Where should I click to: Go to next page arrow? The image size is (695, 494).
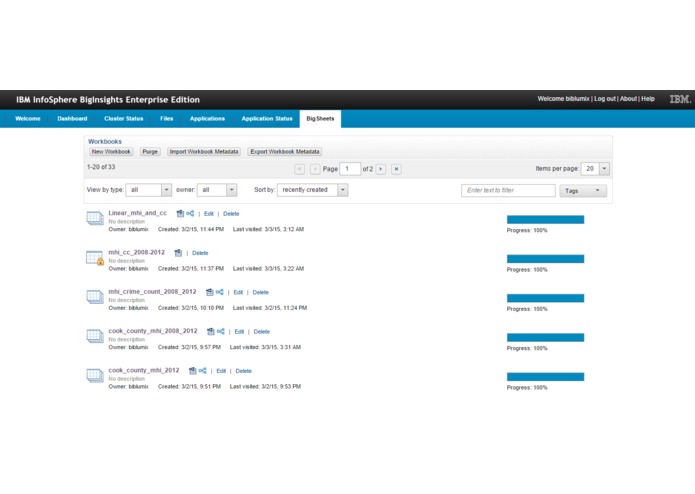point(381,169)
